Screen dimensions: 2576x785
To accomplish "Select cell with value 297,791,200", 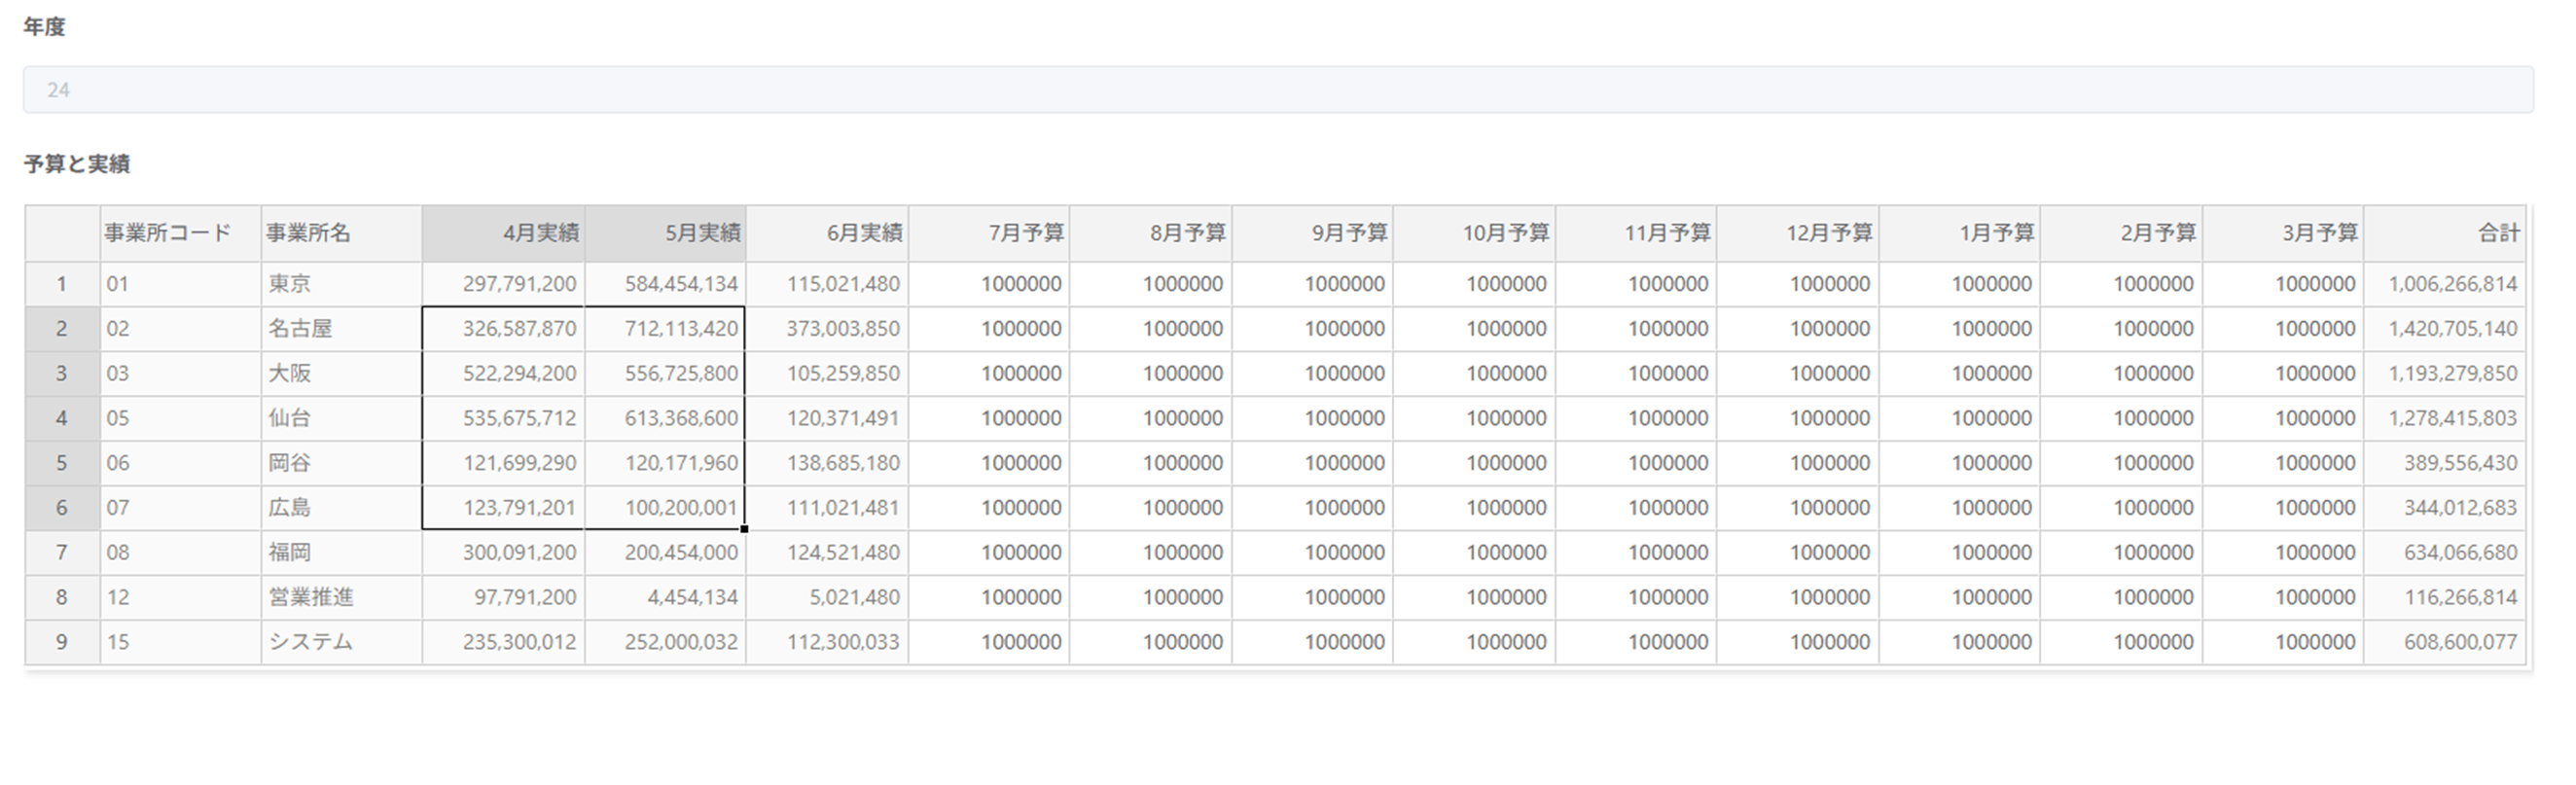I will tap(503, 284).
